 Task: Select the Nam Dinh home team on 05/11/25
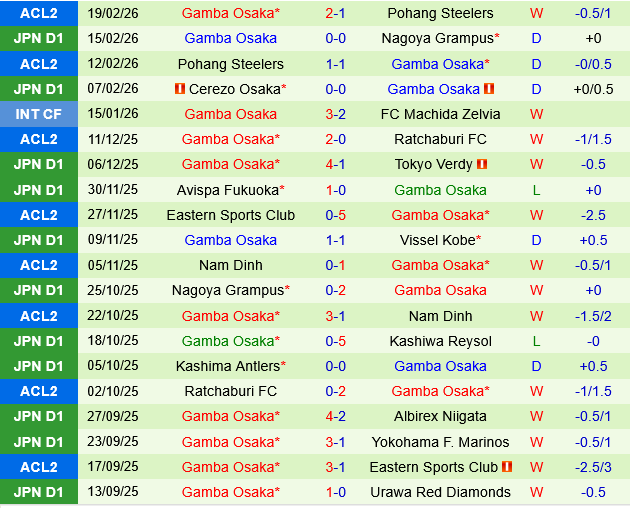click(x=231, y=265)
